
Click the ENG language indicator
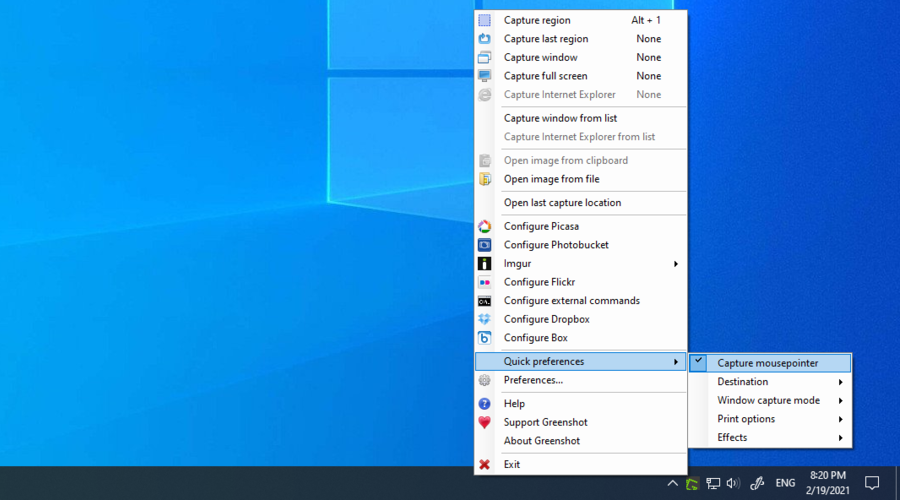point(785,483)
